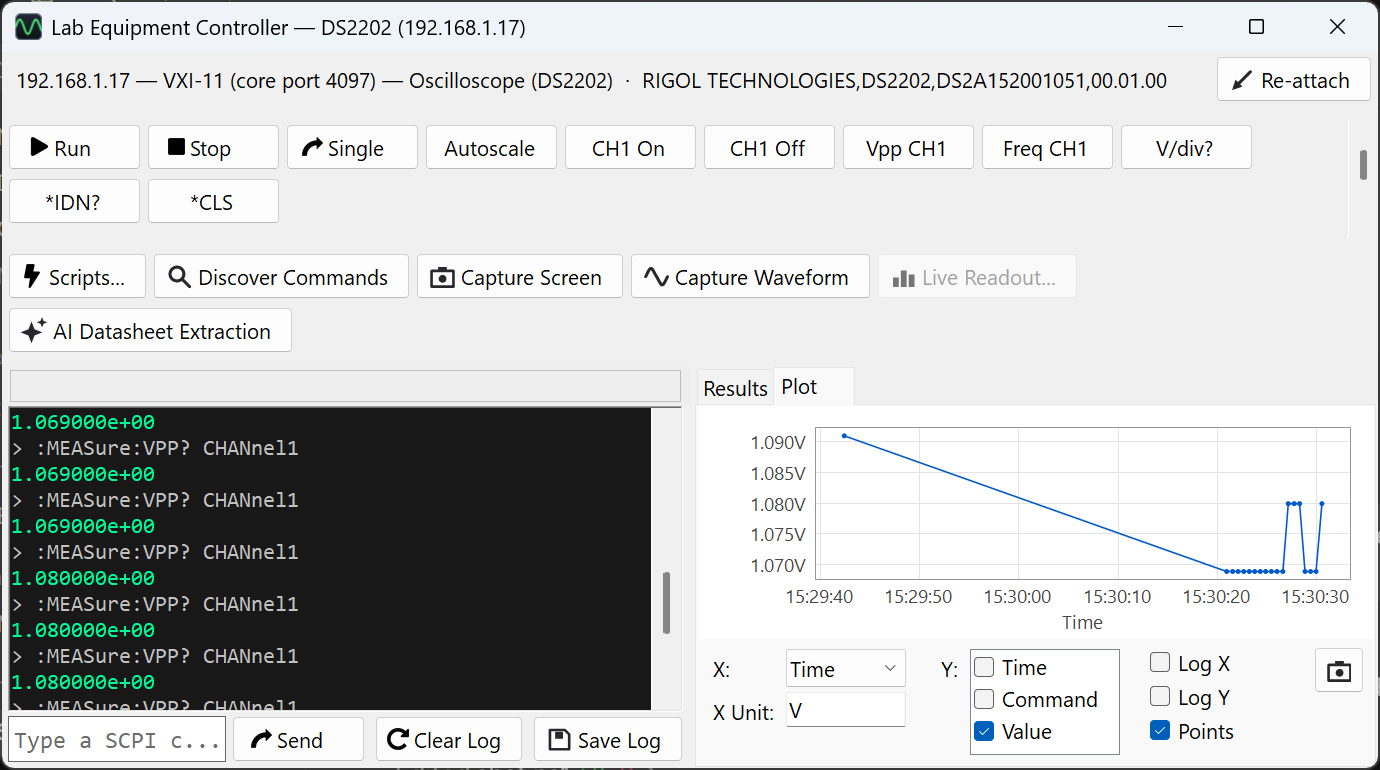Screen dimensions: 1380x770
Task: Check the Command option in Y list
Action: click(984, 700)
